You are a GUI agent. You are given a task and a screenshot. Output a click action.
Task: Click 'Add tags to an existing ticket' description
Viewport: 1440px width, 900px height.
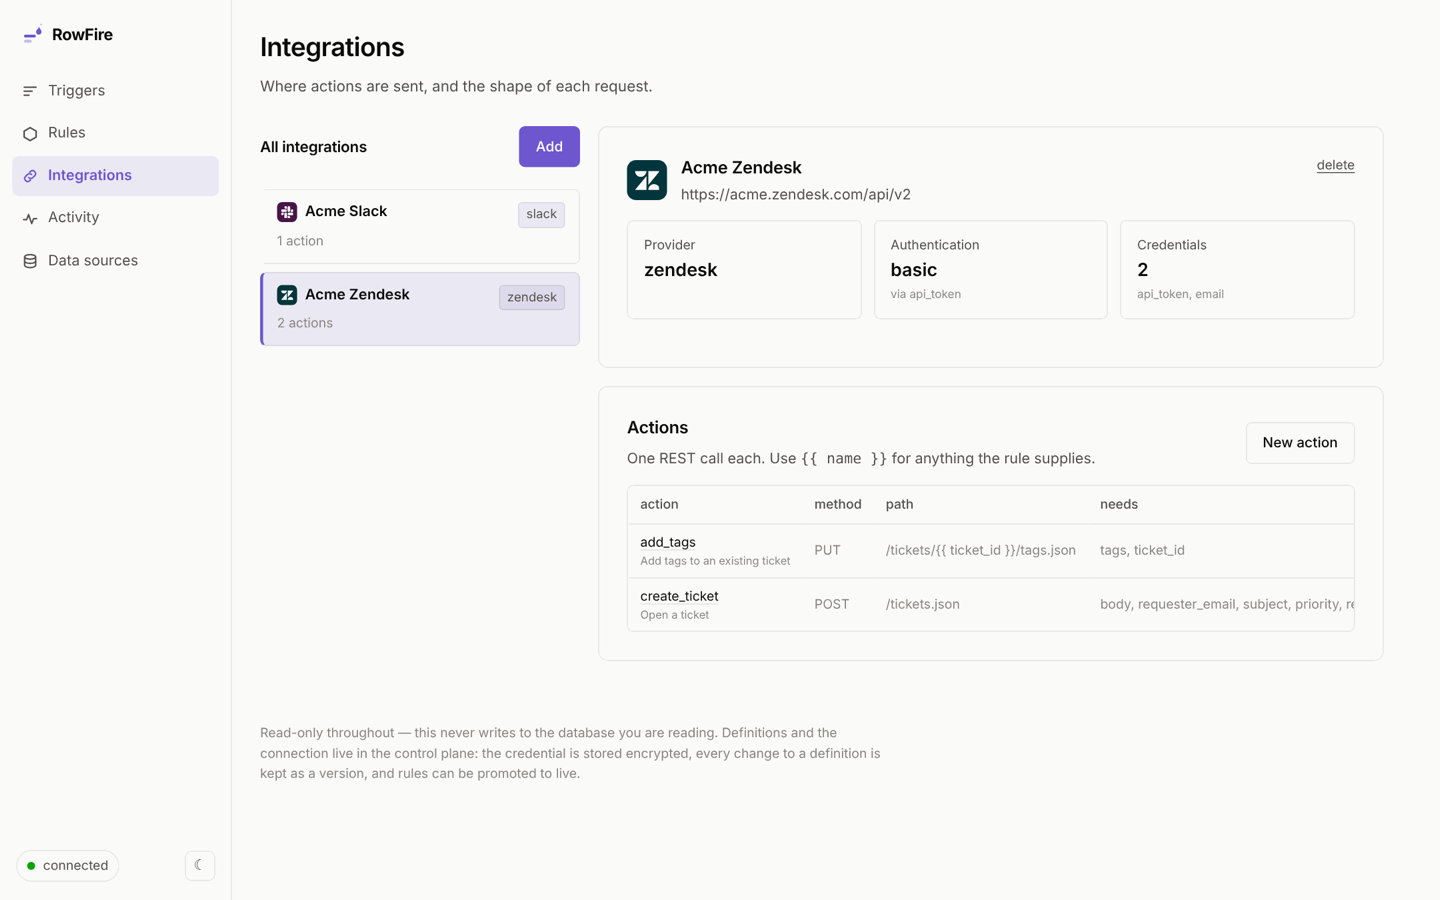pos(715,562)
